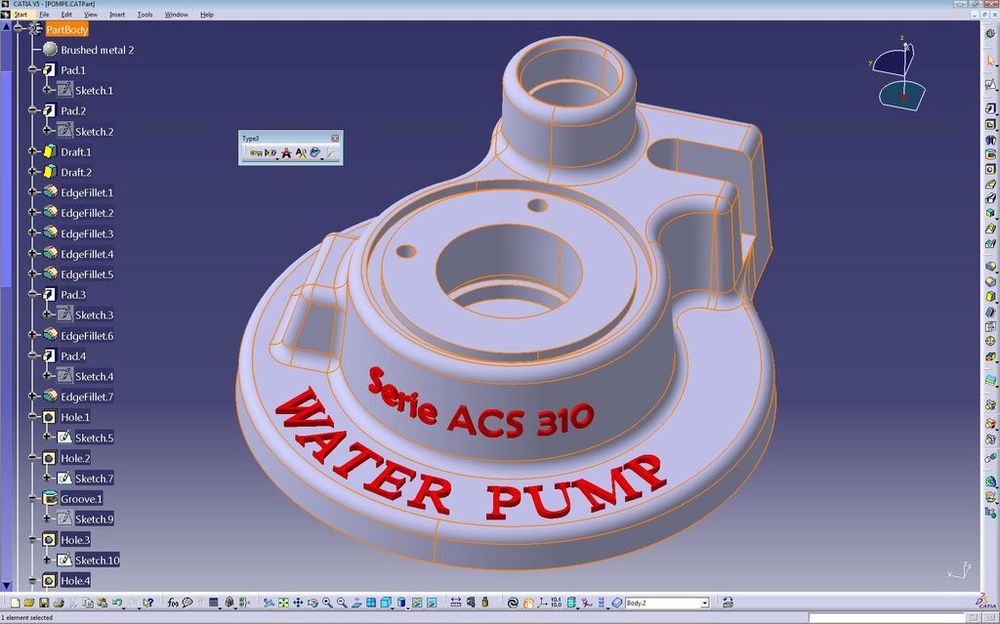The width and height of the screenshot is (1000, 624).
Task: Open the Body.2 dropdown list
Action: pos(705,603)
